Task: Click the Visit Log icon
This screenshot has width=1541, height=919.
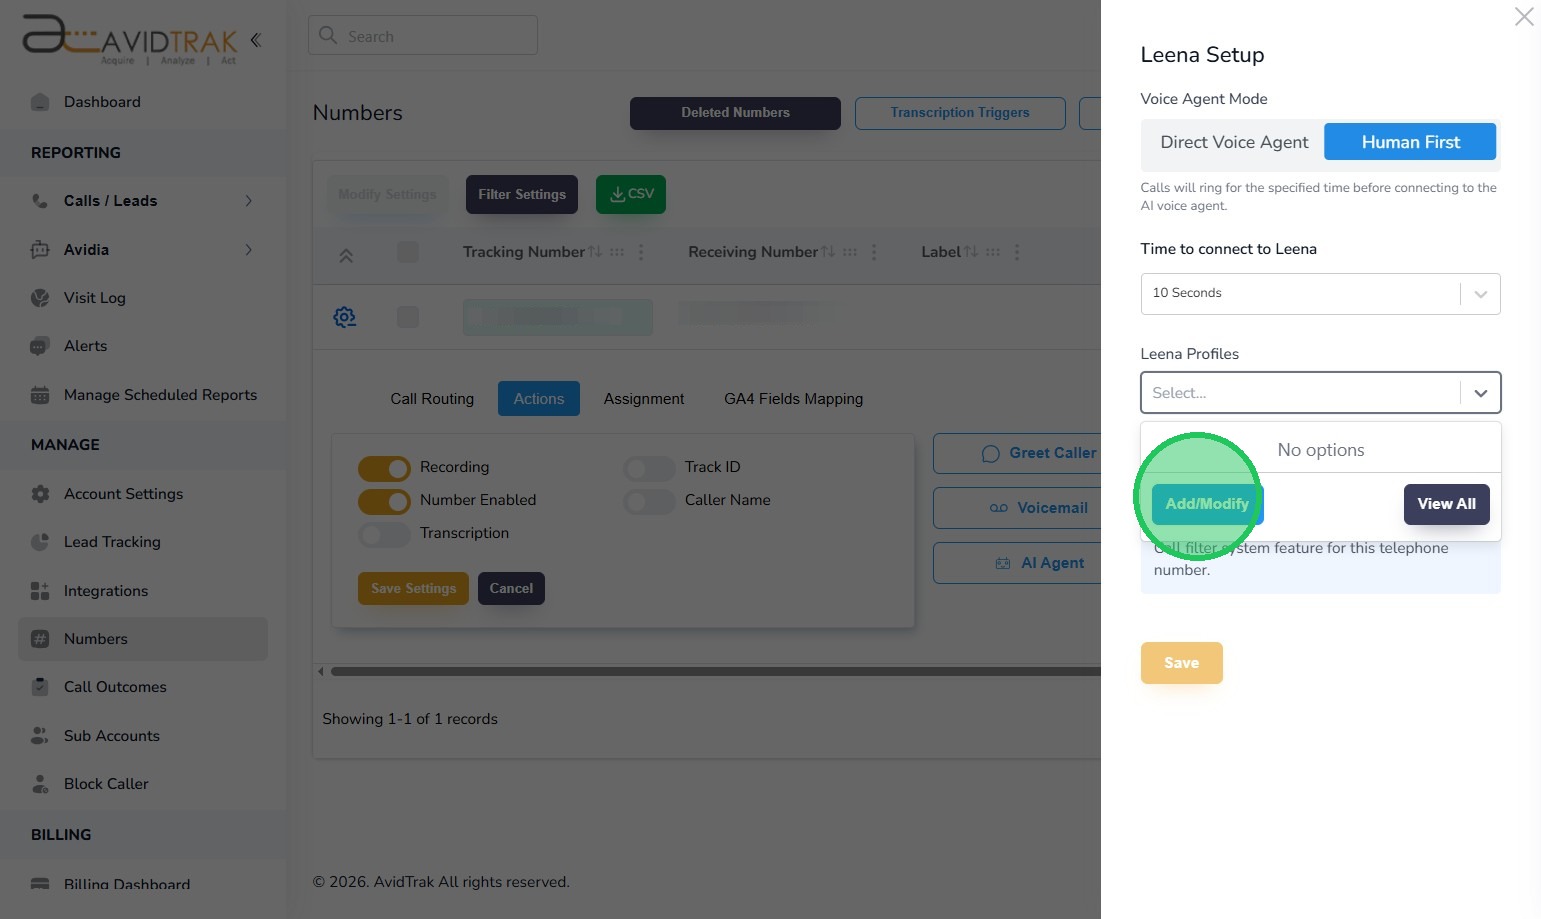Action: coord(40,298)
